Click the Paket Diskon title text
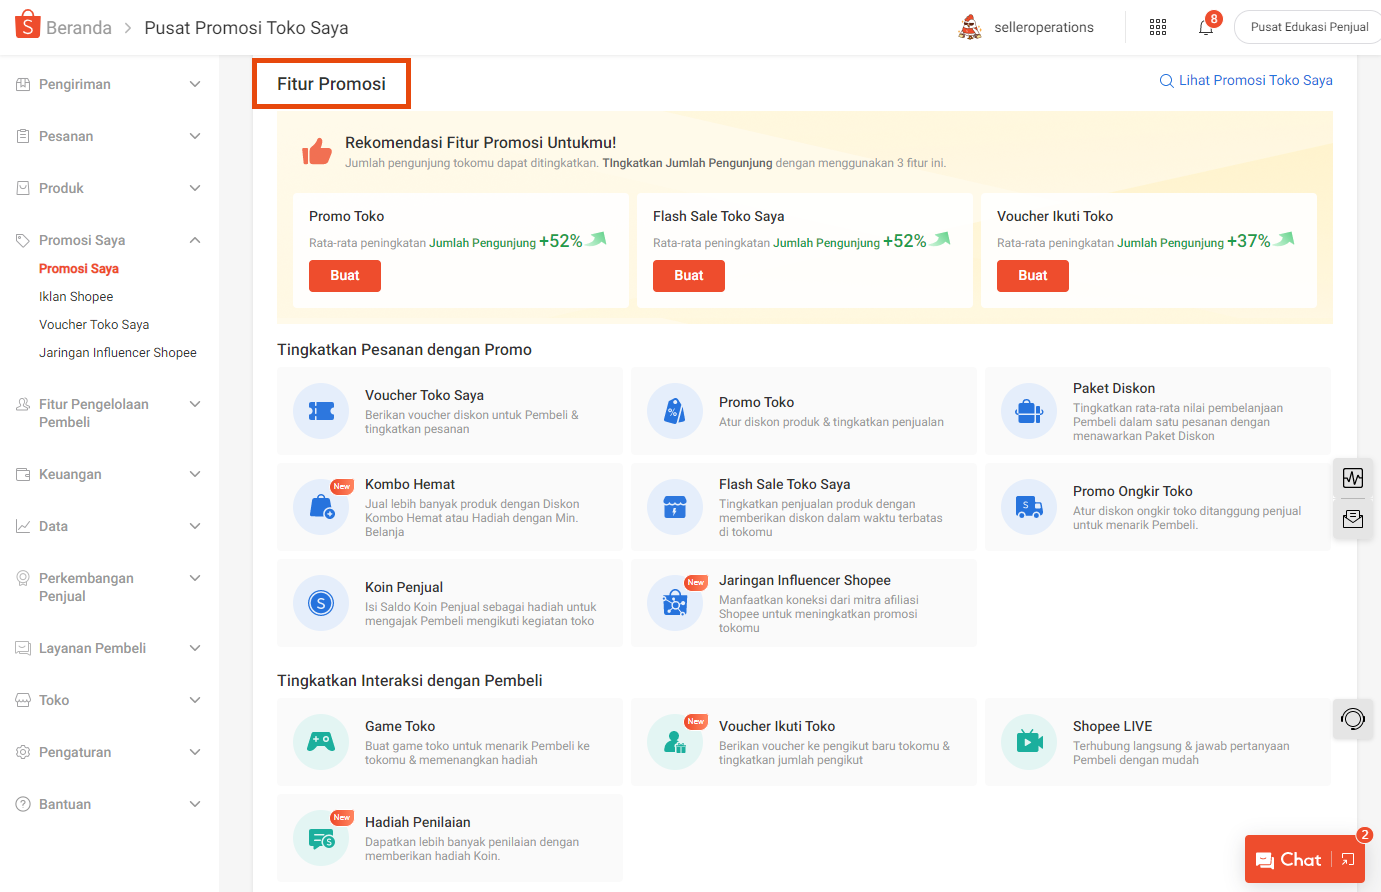 (x=1114, y=389)
